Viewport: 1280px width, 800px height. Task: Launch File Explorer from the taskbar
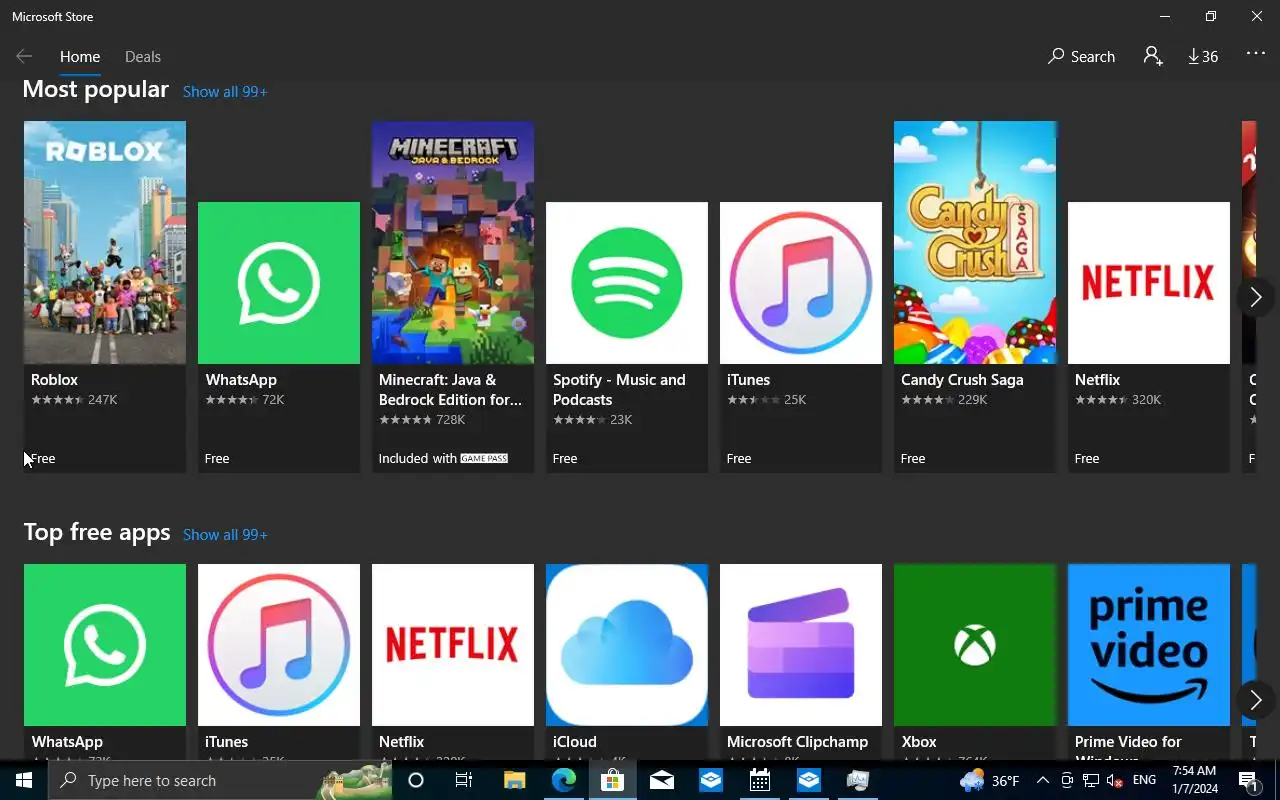[514, 780]
